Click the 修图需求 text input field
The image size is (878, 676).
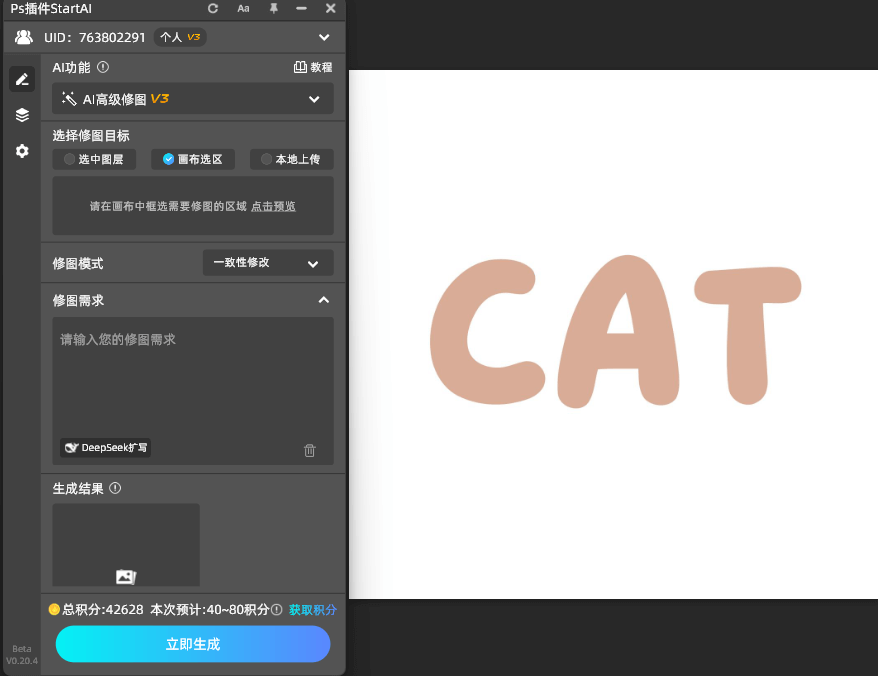pyautogui.click(x=192, y=375)
